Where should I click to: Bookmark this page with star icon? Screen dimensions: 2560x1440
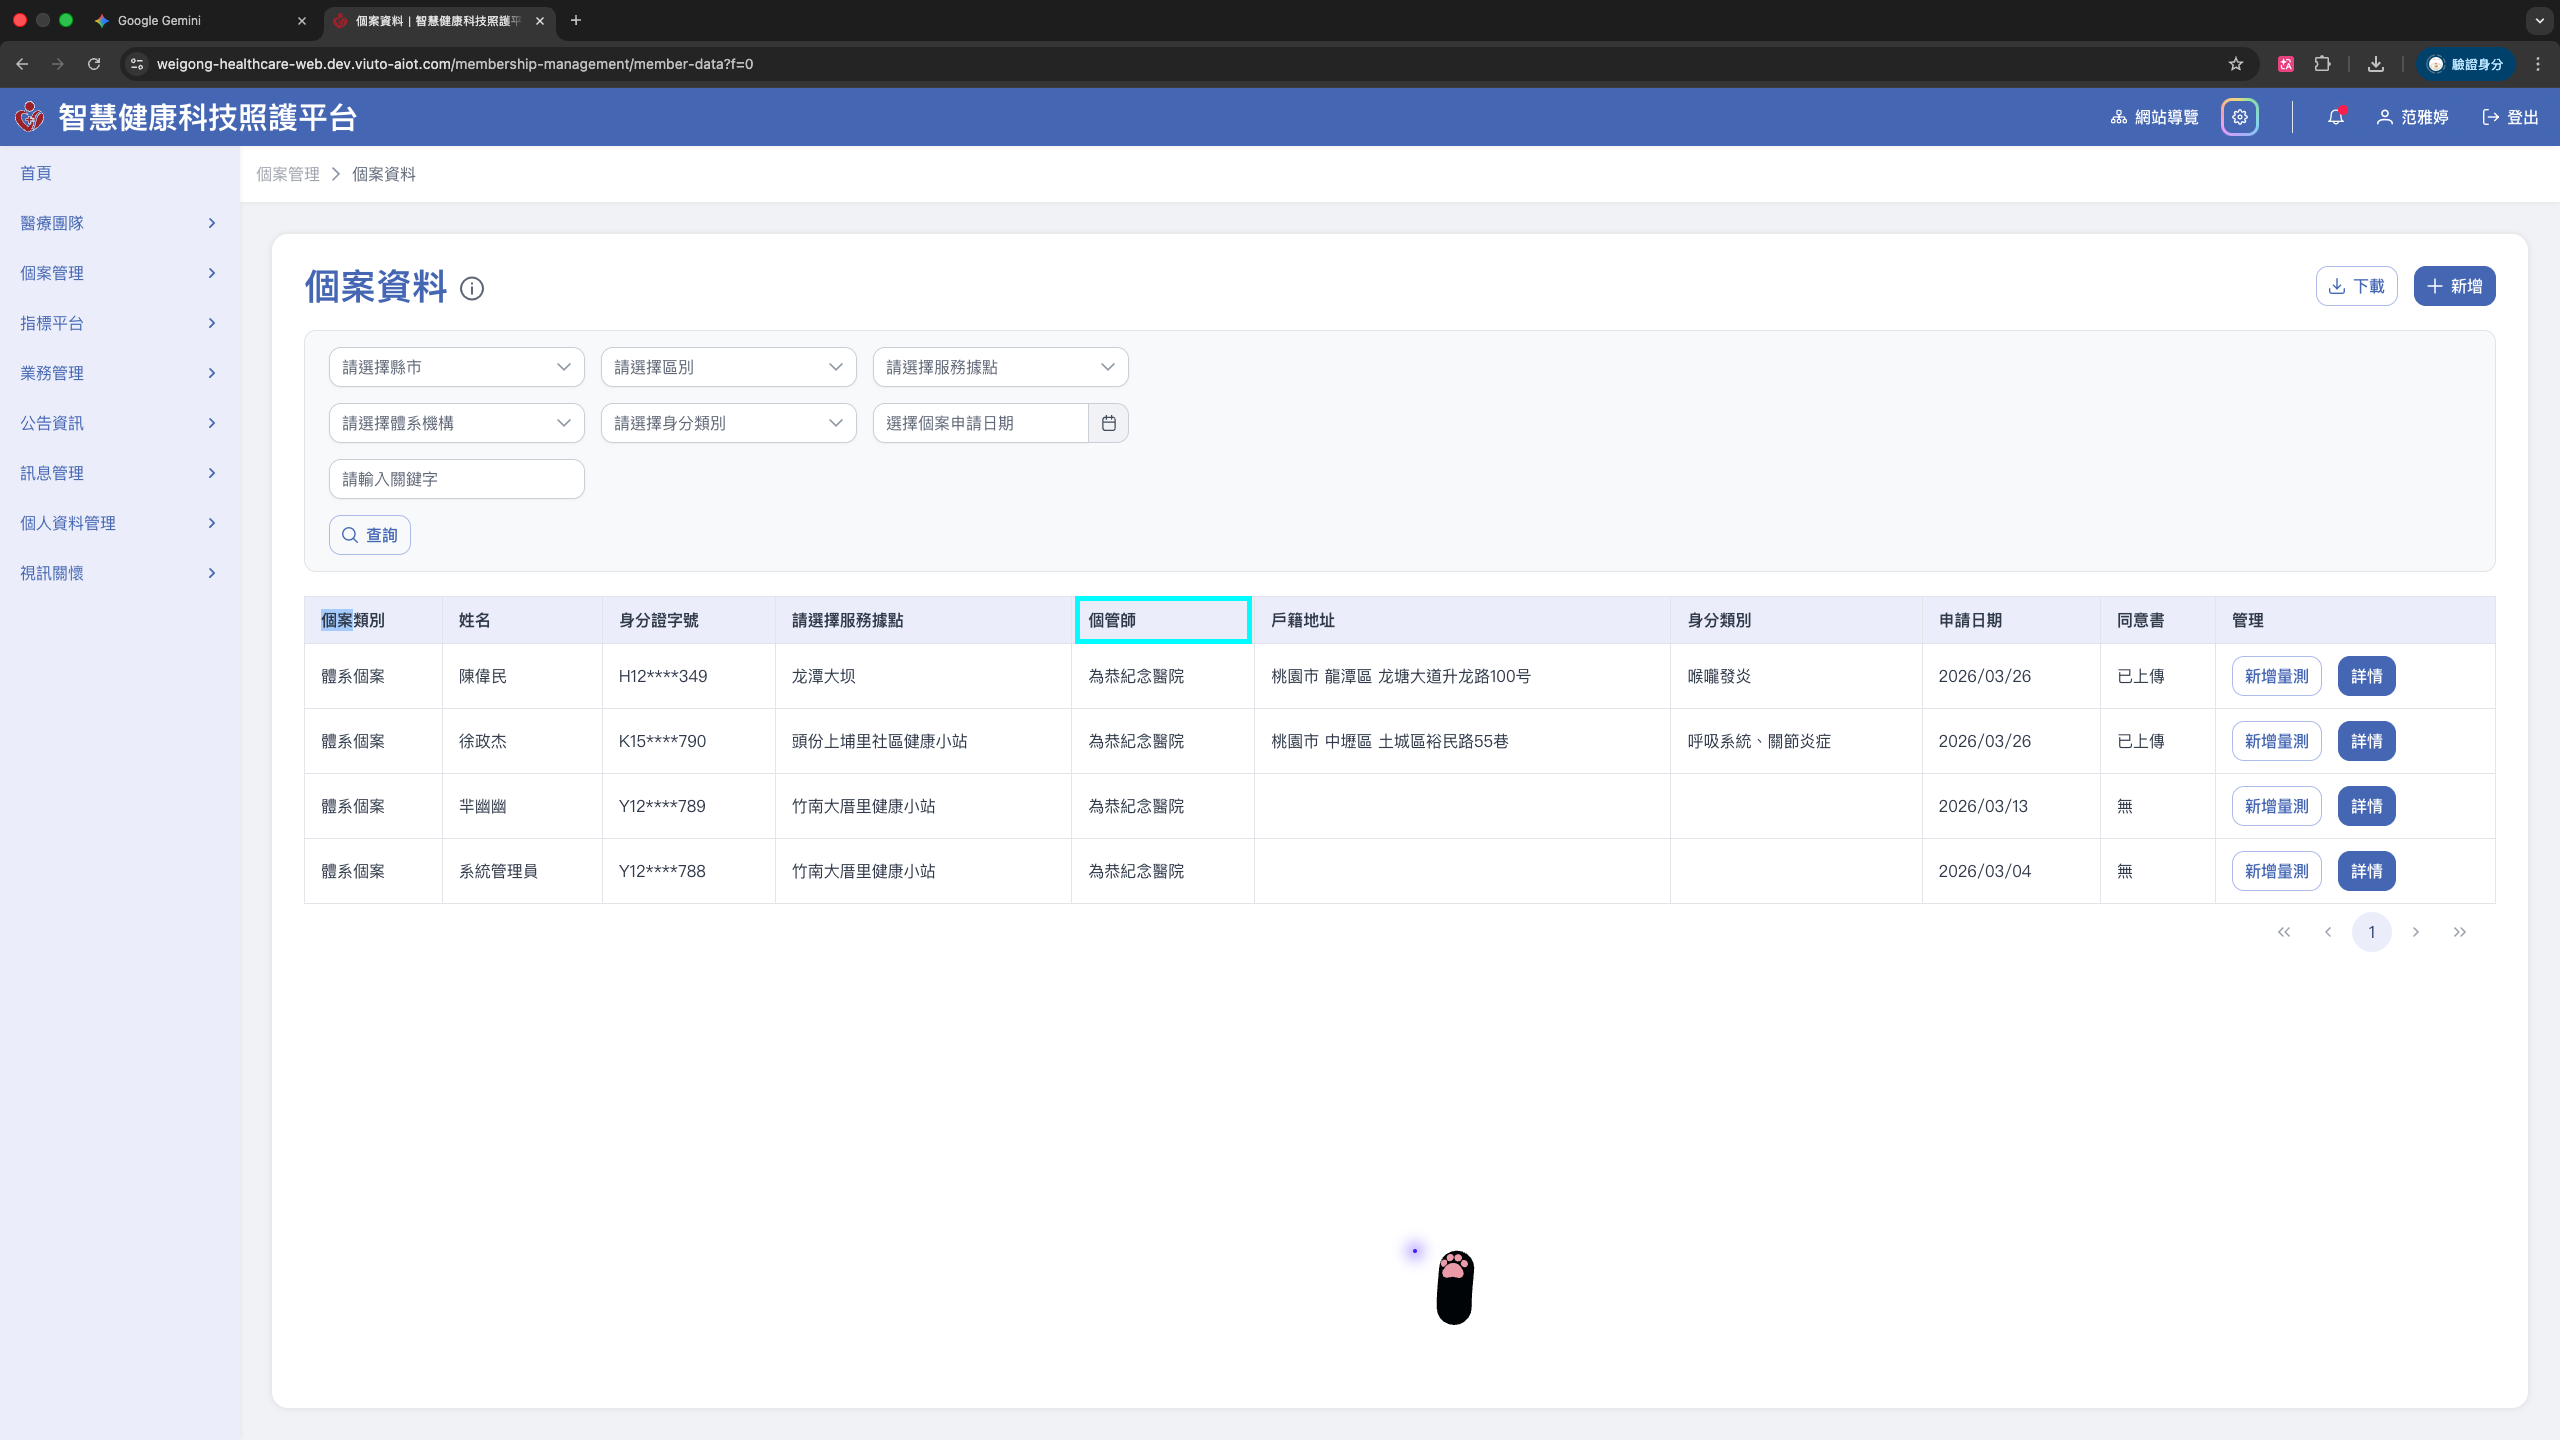(2236, 64)
